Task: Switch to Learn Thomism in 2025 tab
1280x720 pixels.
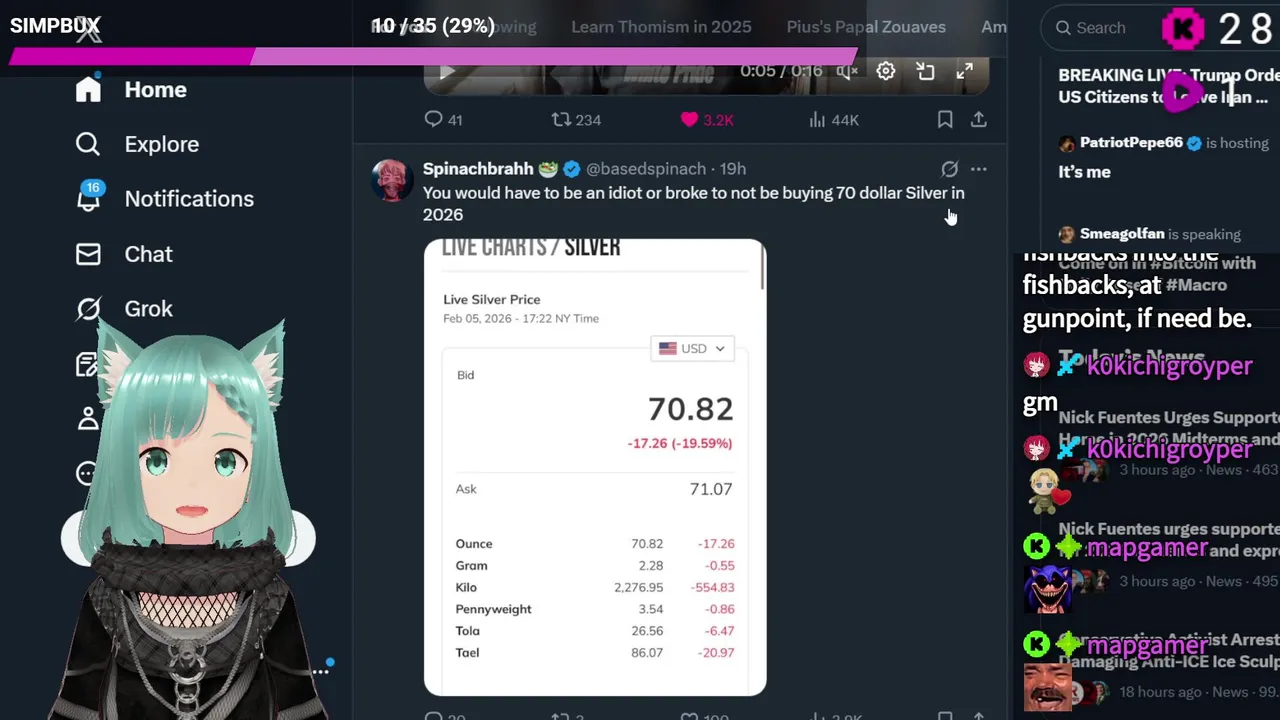Action: point(661,27)
